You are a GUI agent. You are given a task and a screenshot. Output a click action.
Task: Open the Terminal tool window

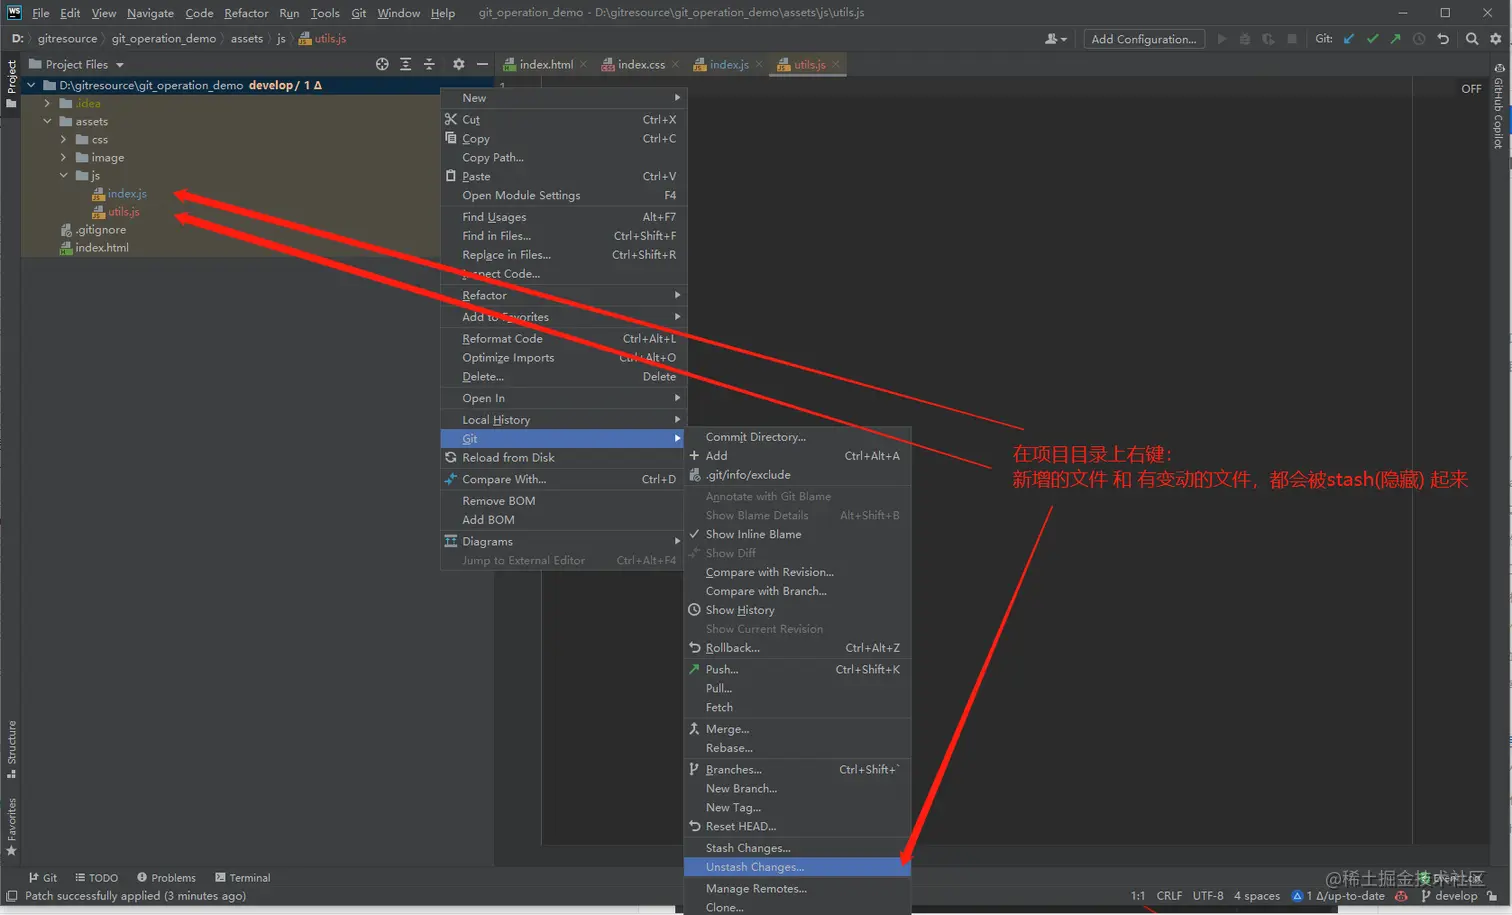[x=243, y=878]
